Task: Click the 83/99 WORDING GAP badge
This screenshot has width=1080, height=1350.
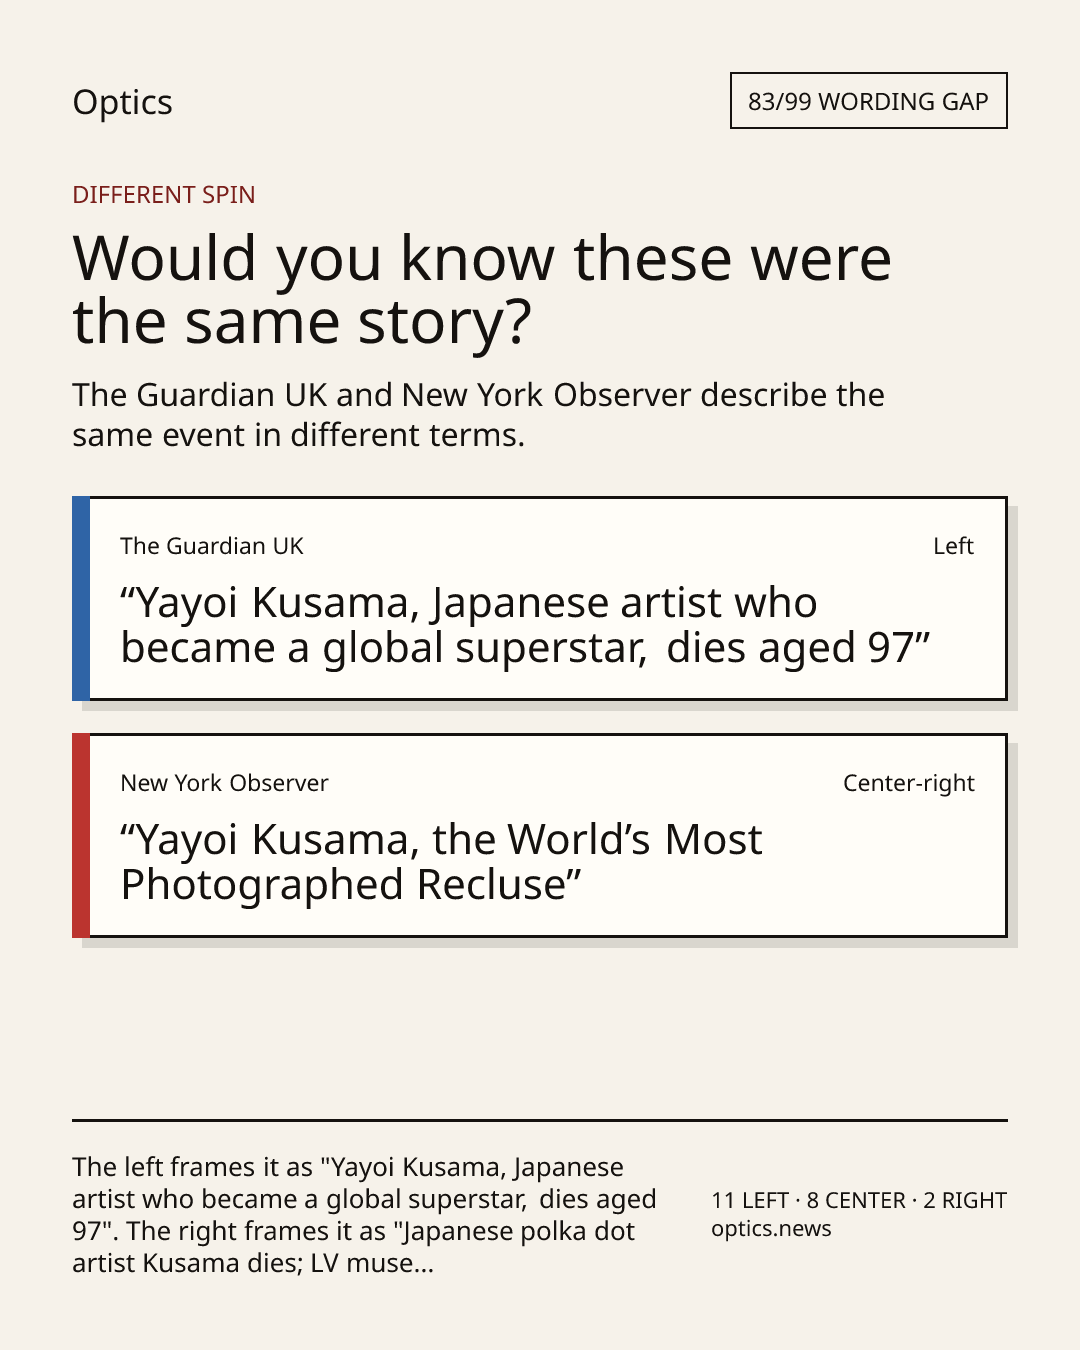Action: tap(868, 101)
